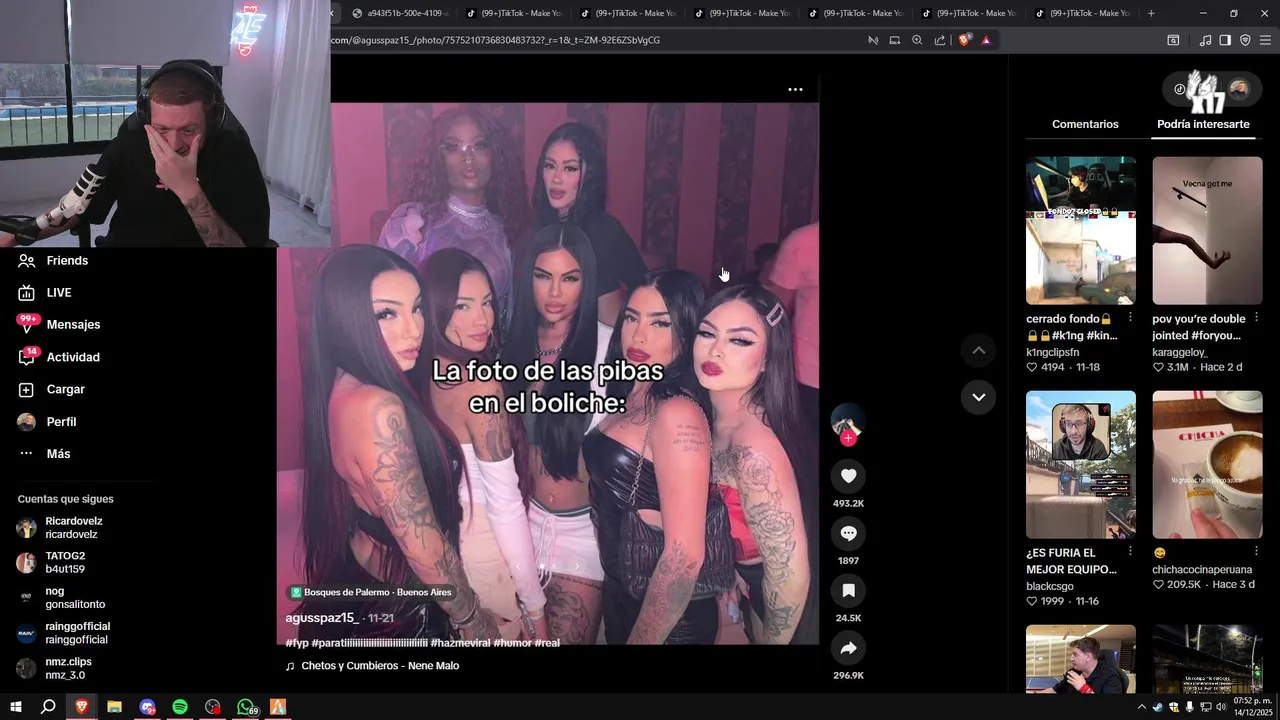
Task: Open followed account nog gonsalitonto
Action: pyautogui.click(x=61, y=597)
